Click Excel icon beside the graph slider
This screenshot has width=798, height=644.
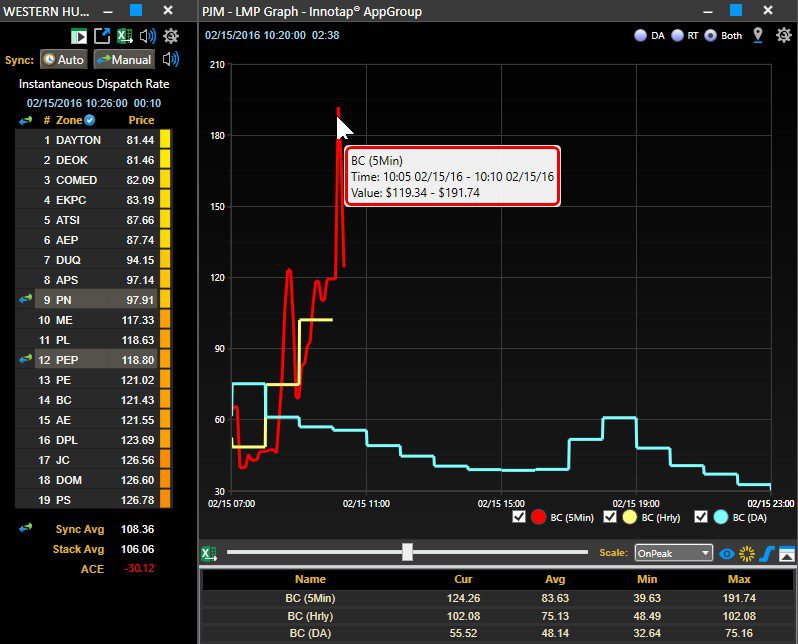click(x=209, y=553)
